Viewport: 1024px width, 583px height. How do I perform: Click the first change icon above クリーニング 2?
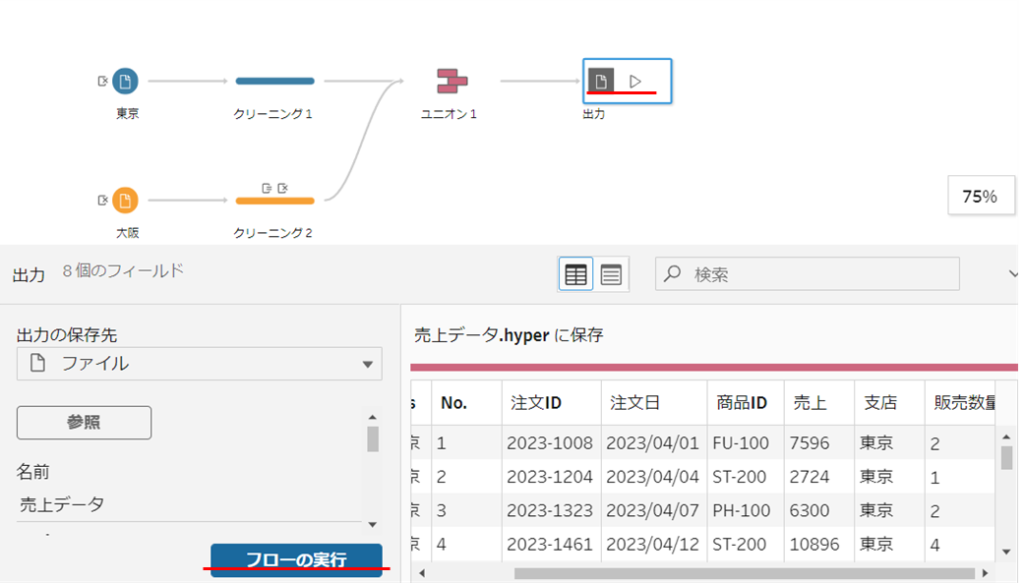tap(266, 188)
